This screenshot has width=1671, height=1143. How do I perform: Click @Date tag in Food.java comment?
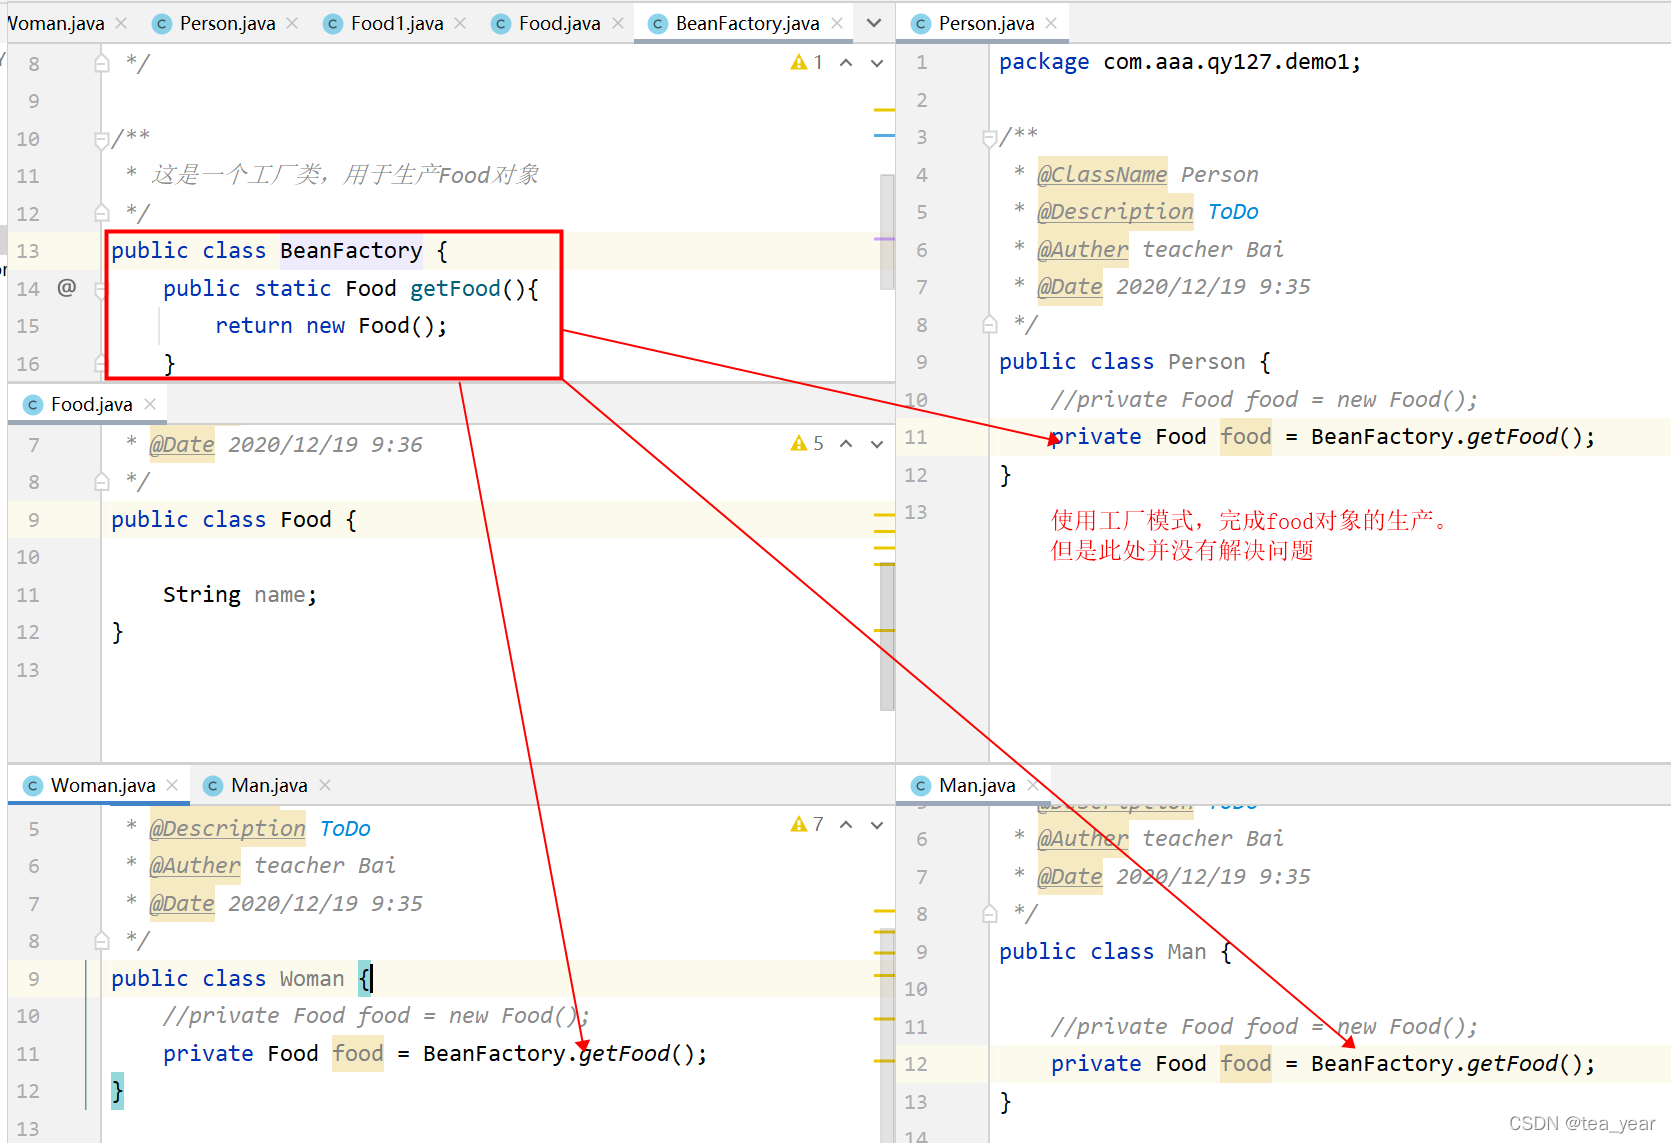[181, 444]
